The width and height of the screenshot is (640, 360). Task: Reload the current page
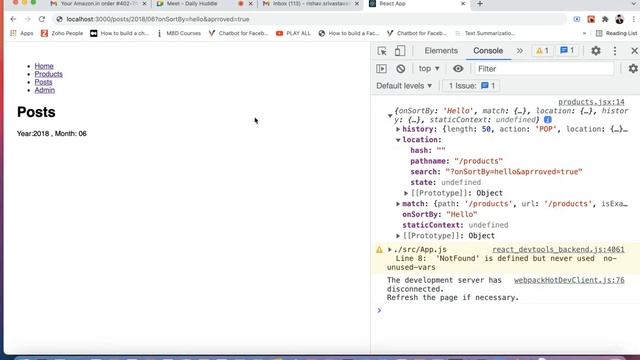click(x=42, y=19)
